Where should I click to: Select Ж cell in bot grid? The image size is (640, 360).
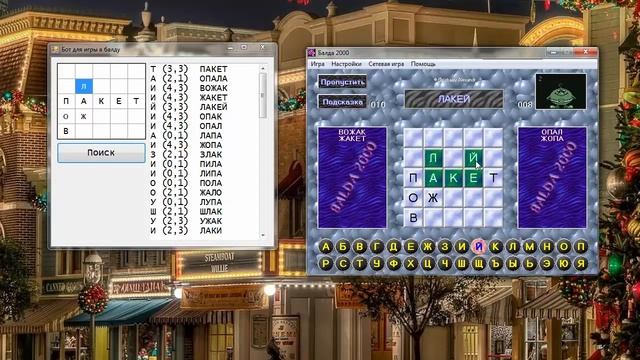tap(84, 116)
